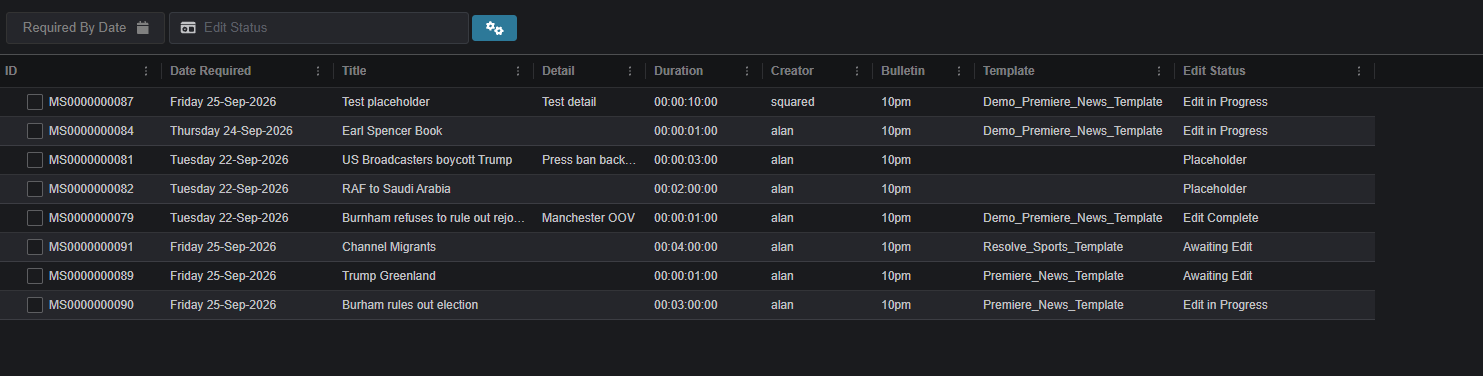The height and width of the screenshot is (376, 1483).
Task: Click title 'Test placeholder'
Action: pos(385,102)
